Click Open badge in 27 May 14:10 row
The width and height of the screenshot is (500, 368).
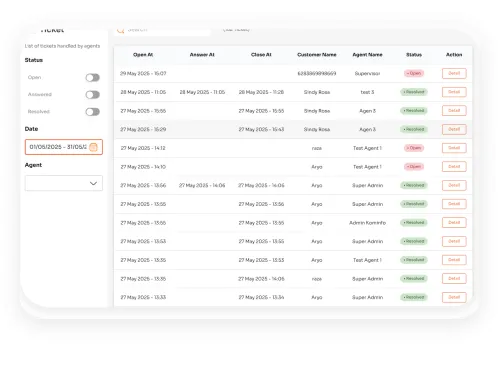(x=414, y=167)
